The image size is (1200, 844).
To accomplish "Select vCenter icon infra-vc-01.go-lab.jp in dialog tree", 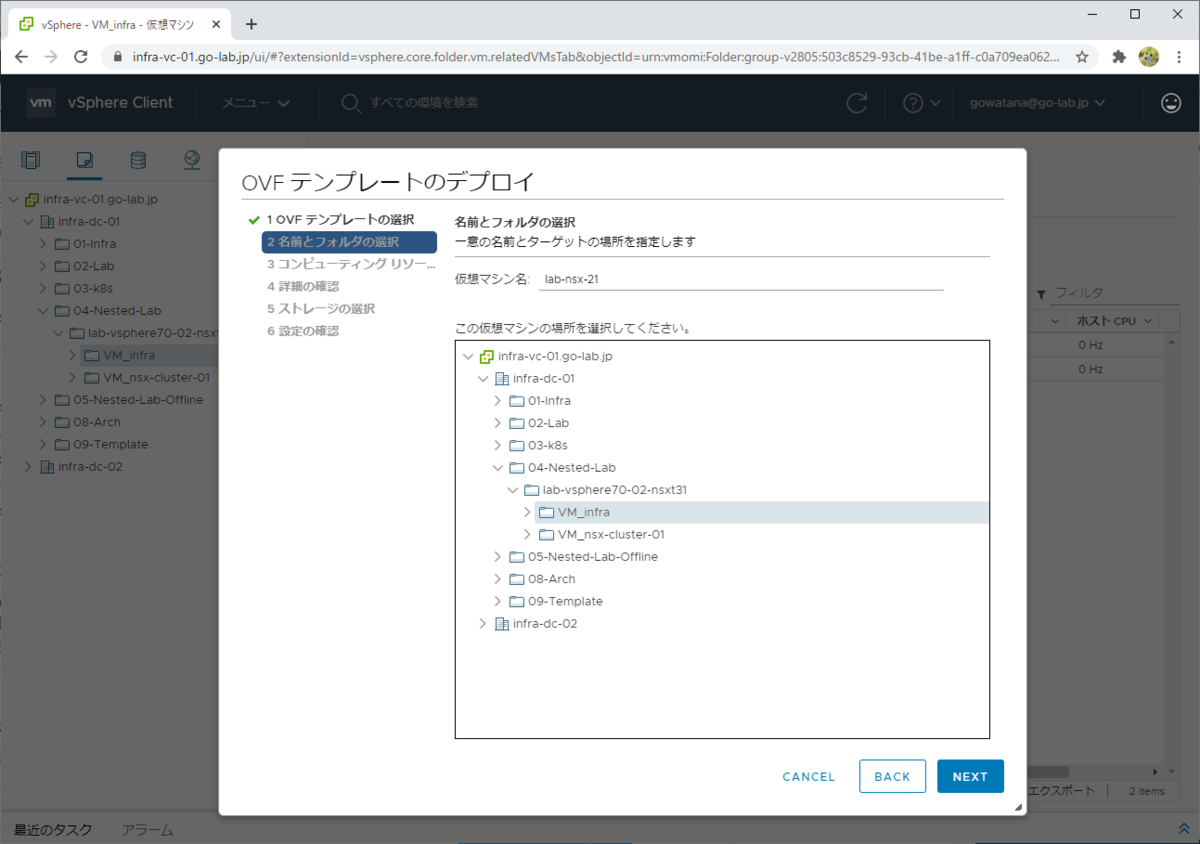I will coord(487,356).
